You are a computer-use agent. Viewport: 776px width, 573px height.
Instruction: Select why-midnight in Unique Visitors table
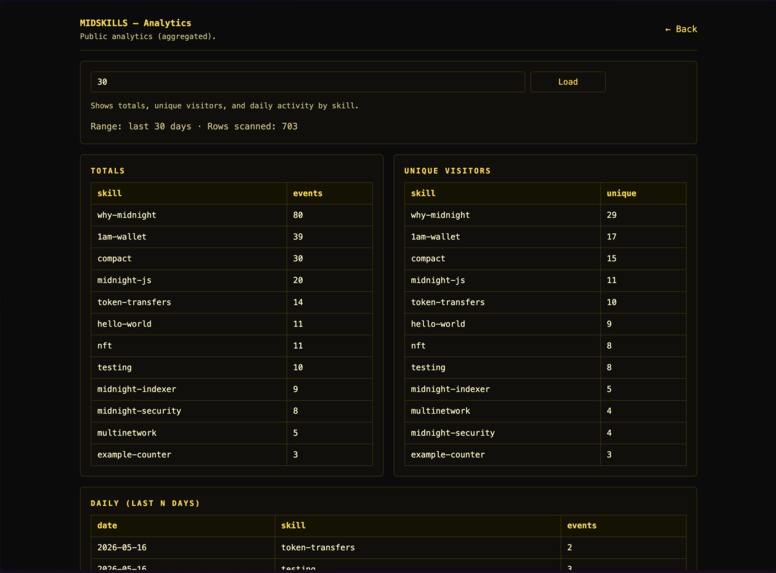pos(440,215)
